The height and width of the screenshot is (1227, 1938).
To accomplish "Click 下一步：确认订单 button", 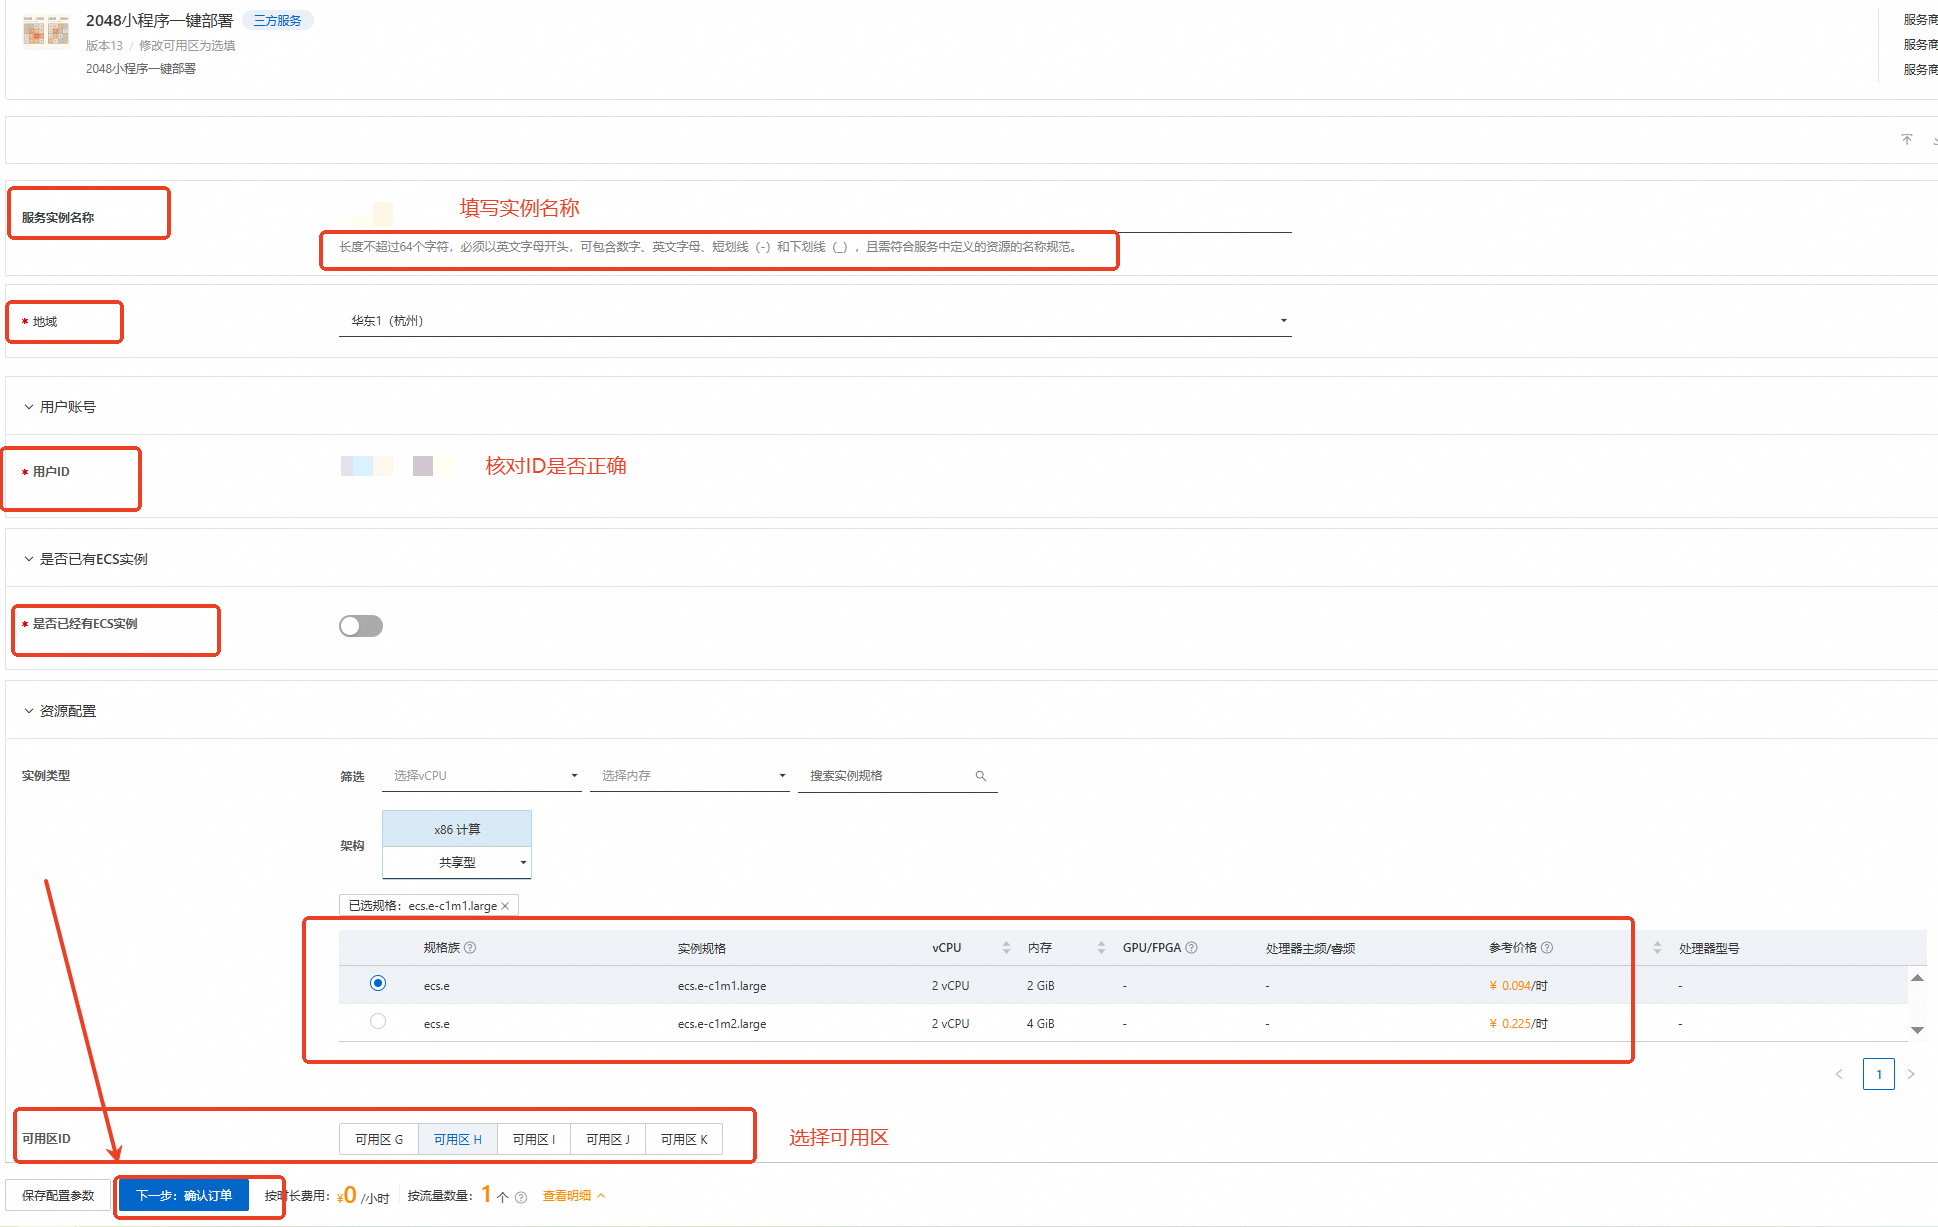I will [x=184, y=1195].
